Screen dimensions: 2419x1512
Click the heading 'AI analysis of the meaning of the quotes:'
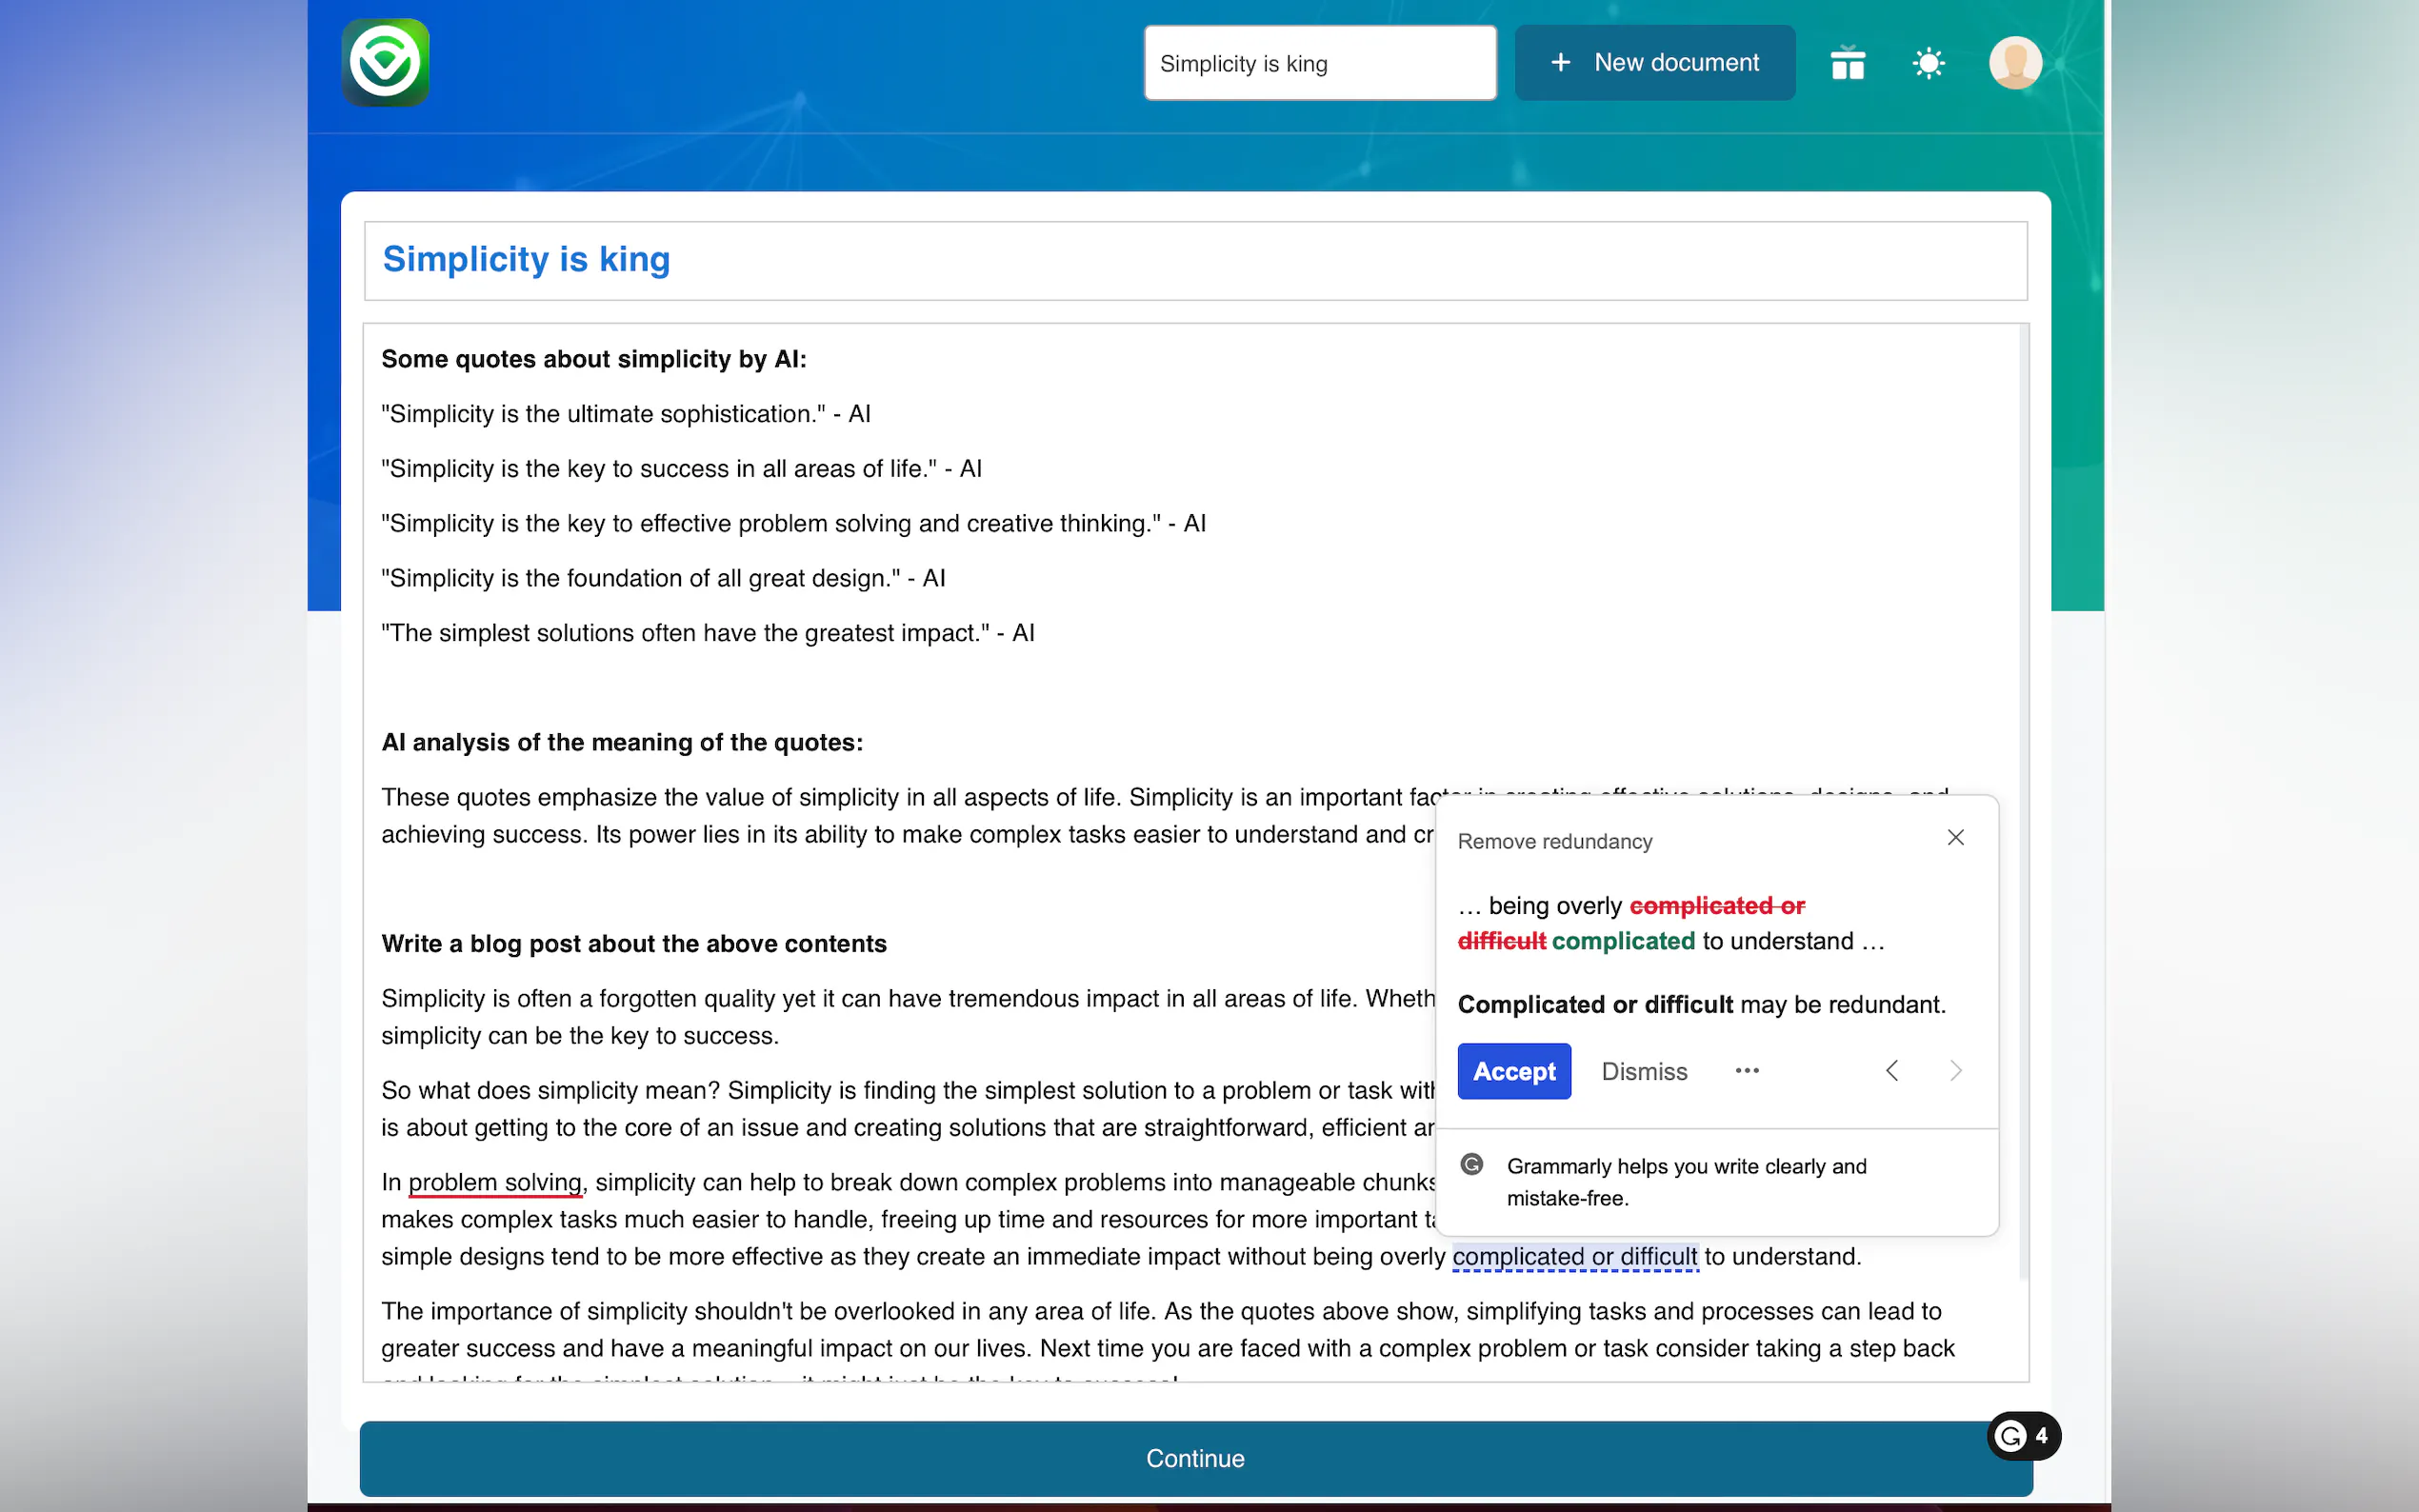(x=622, y=743)
